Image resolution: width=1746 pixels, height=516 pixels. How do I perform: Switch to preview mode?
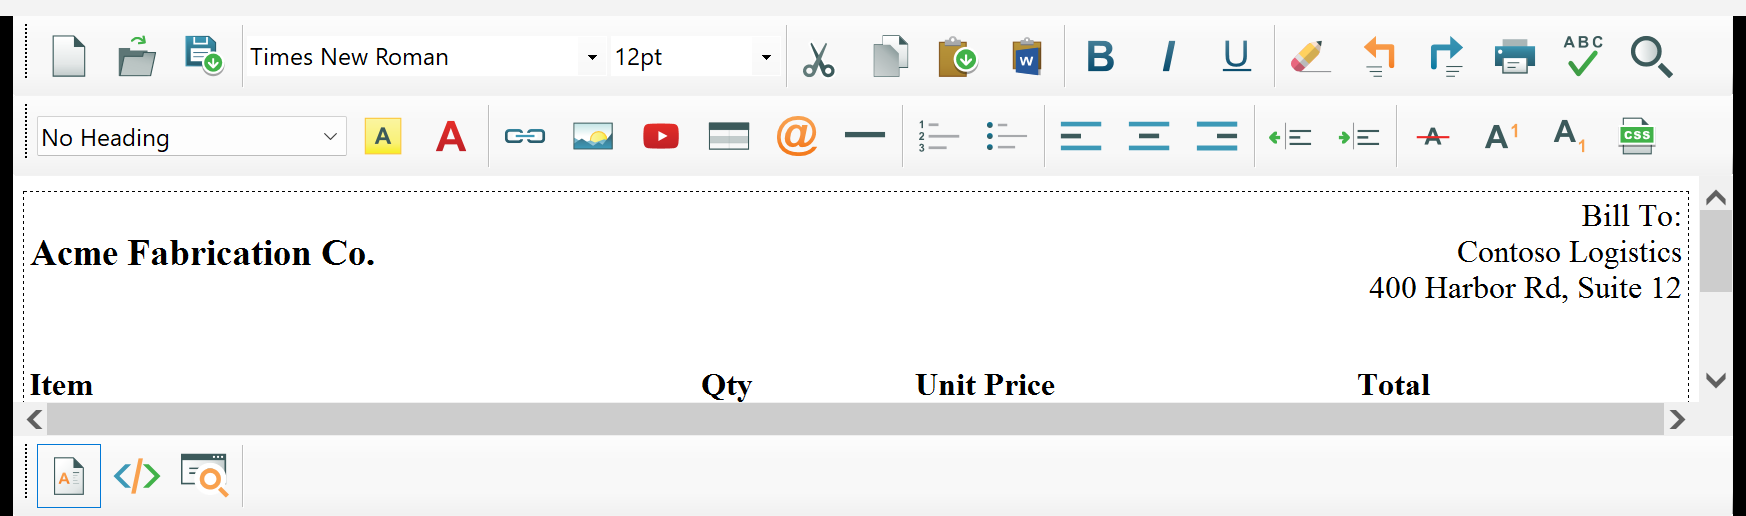(x=204, y=476)
